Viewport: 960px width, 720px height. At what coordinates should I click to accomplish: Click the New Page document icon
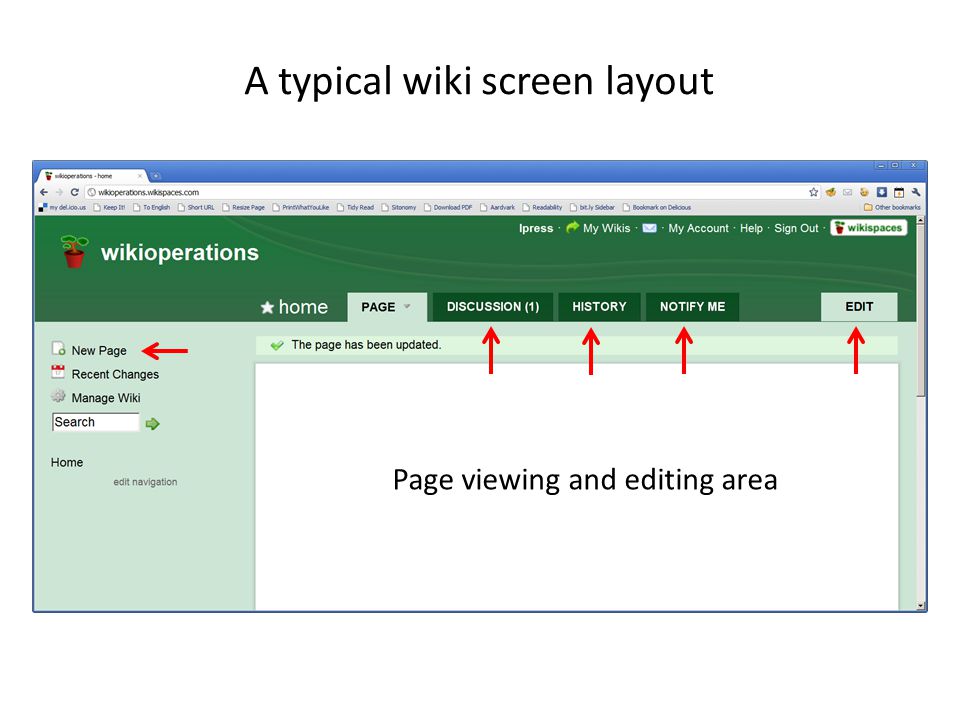(x=58, y=349)
